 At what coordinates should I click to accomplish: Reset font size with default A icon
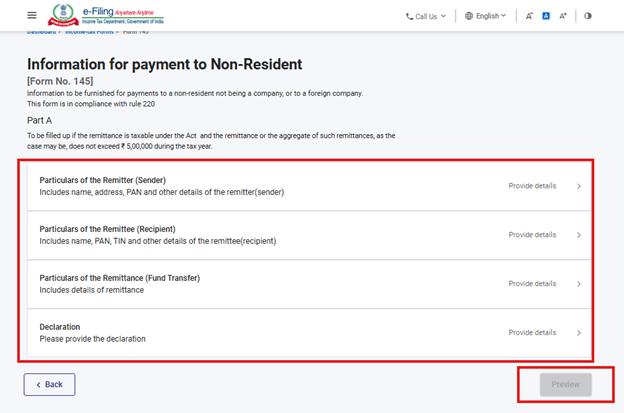(546, 16)
